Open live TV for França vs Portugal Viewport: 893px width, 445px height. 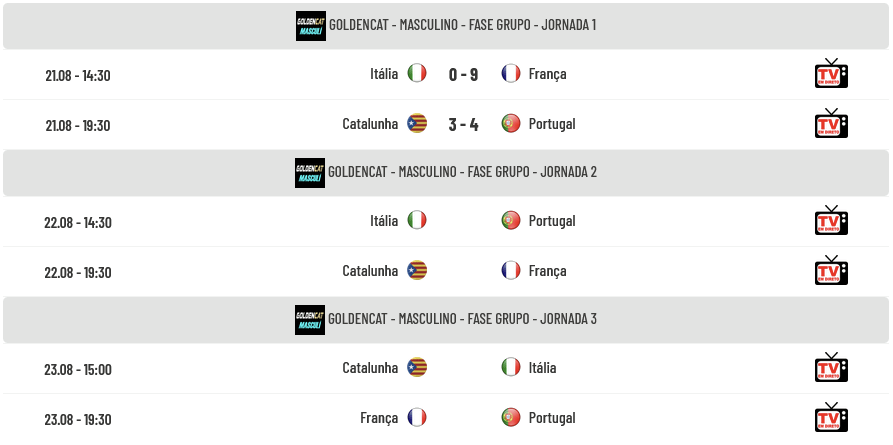[x=831, y=418]
